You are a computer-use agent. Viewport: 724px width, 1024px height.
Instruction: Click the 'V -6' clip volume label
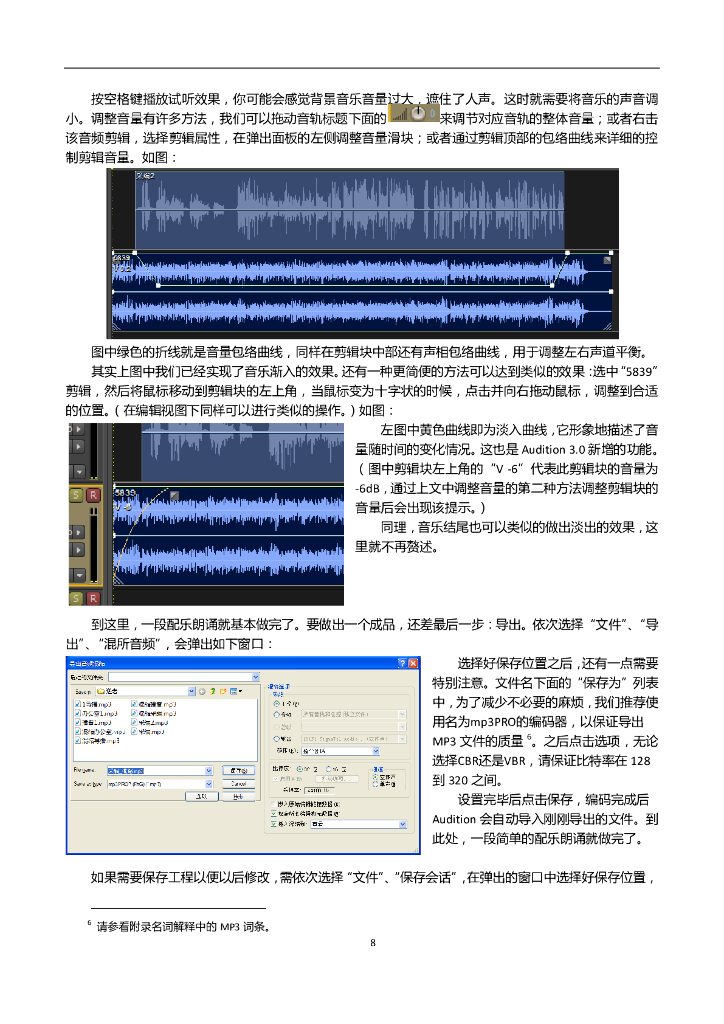click(123, 507)
